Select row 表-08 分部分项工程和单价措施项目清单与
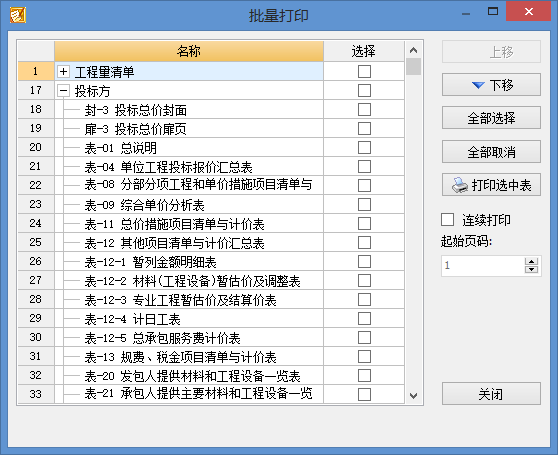 pyautogui.click(x=189, y=185)
